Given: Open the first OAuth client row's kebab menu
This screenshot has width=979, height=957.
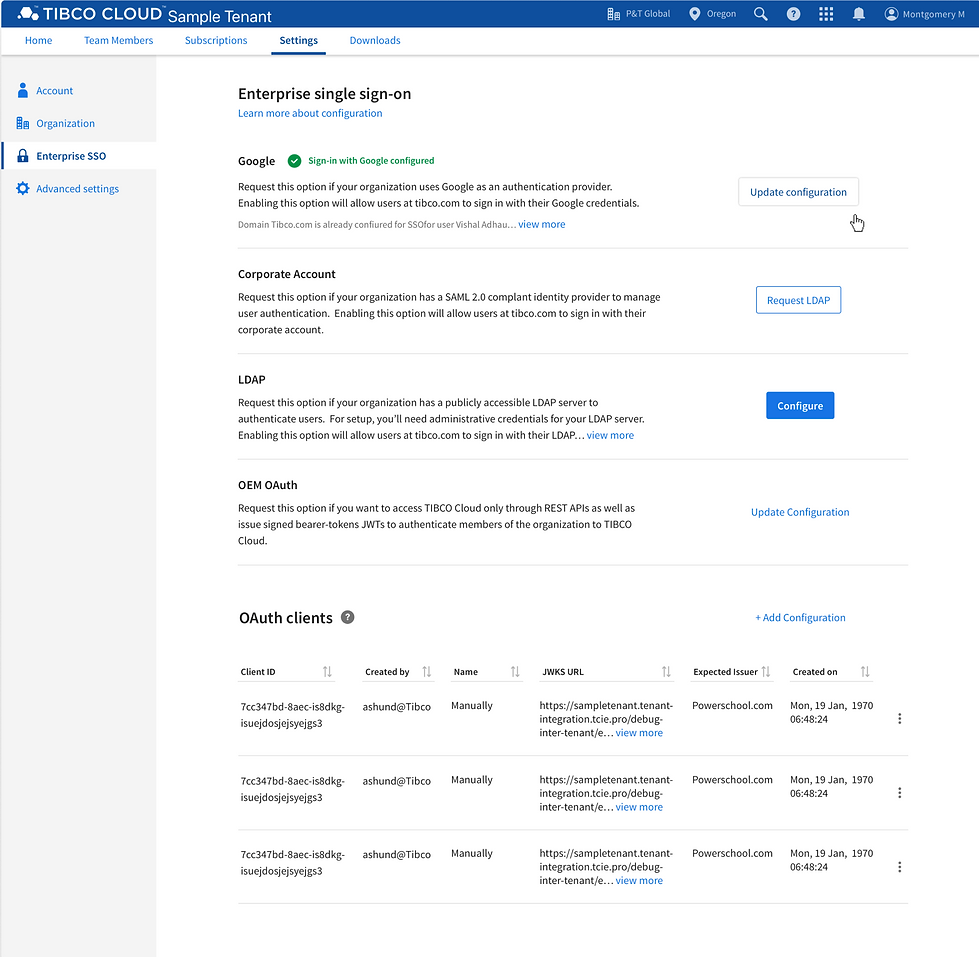Looking at the screenshot, I should [x=900, y=719].
